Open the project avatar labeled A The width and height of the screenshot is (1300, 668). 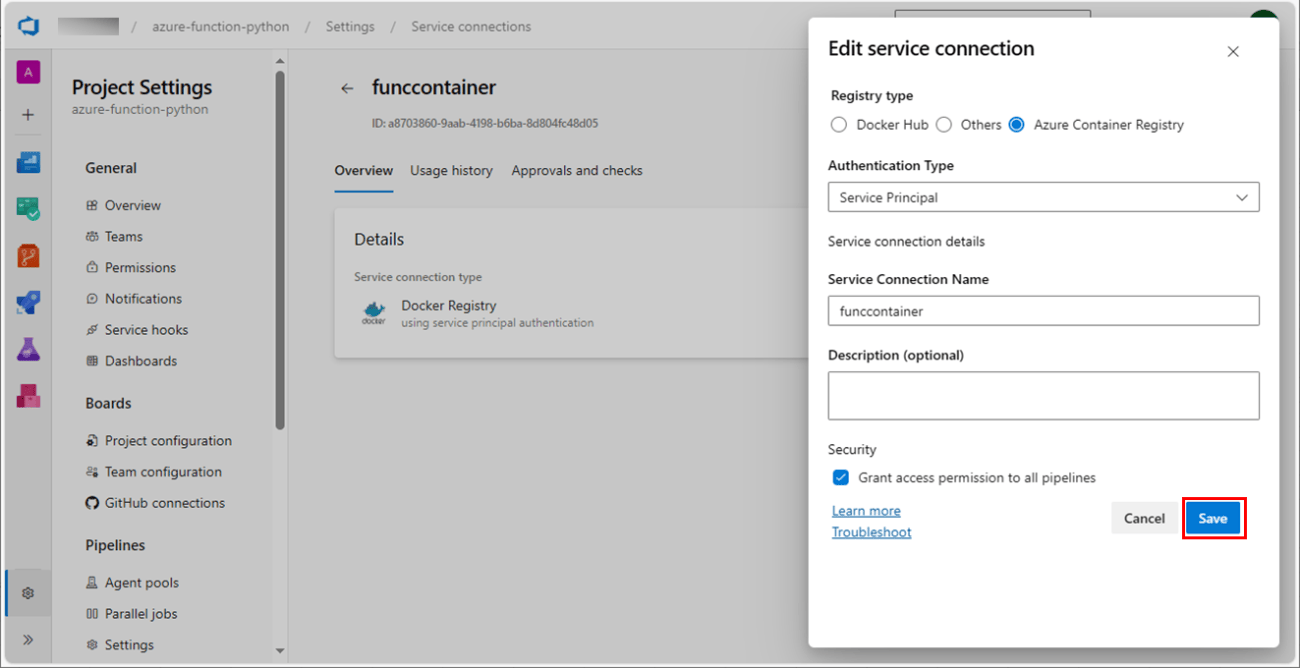(28, 72)
